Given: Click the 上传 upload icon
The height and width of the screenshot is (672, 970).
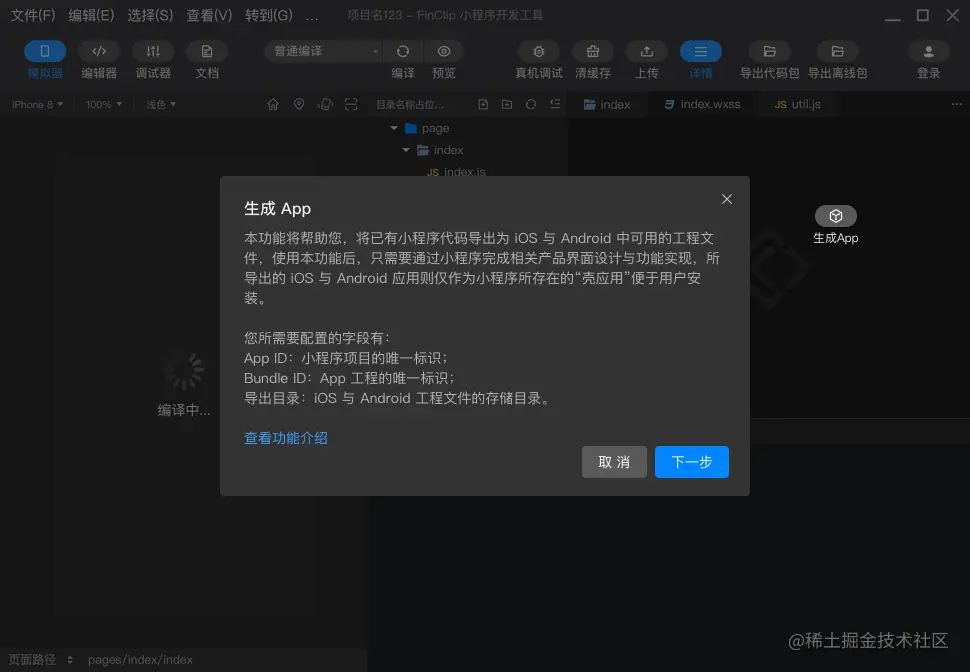Looking at the screenshot, I should tap(646, 60).
